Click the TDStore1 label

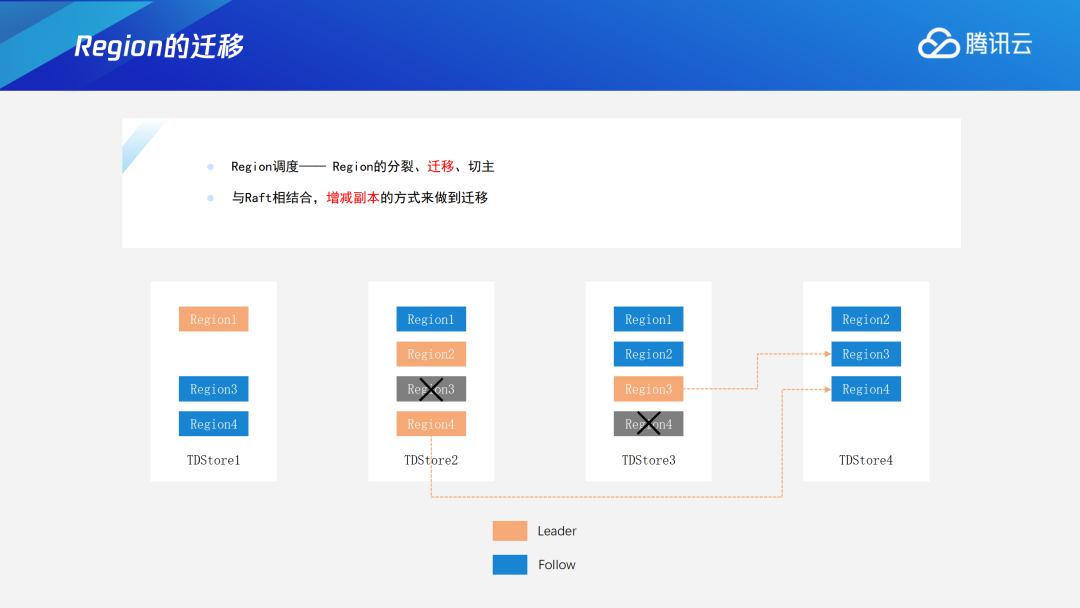click(214, 460)
